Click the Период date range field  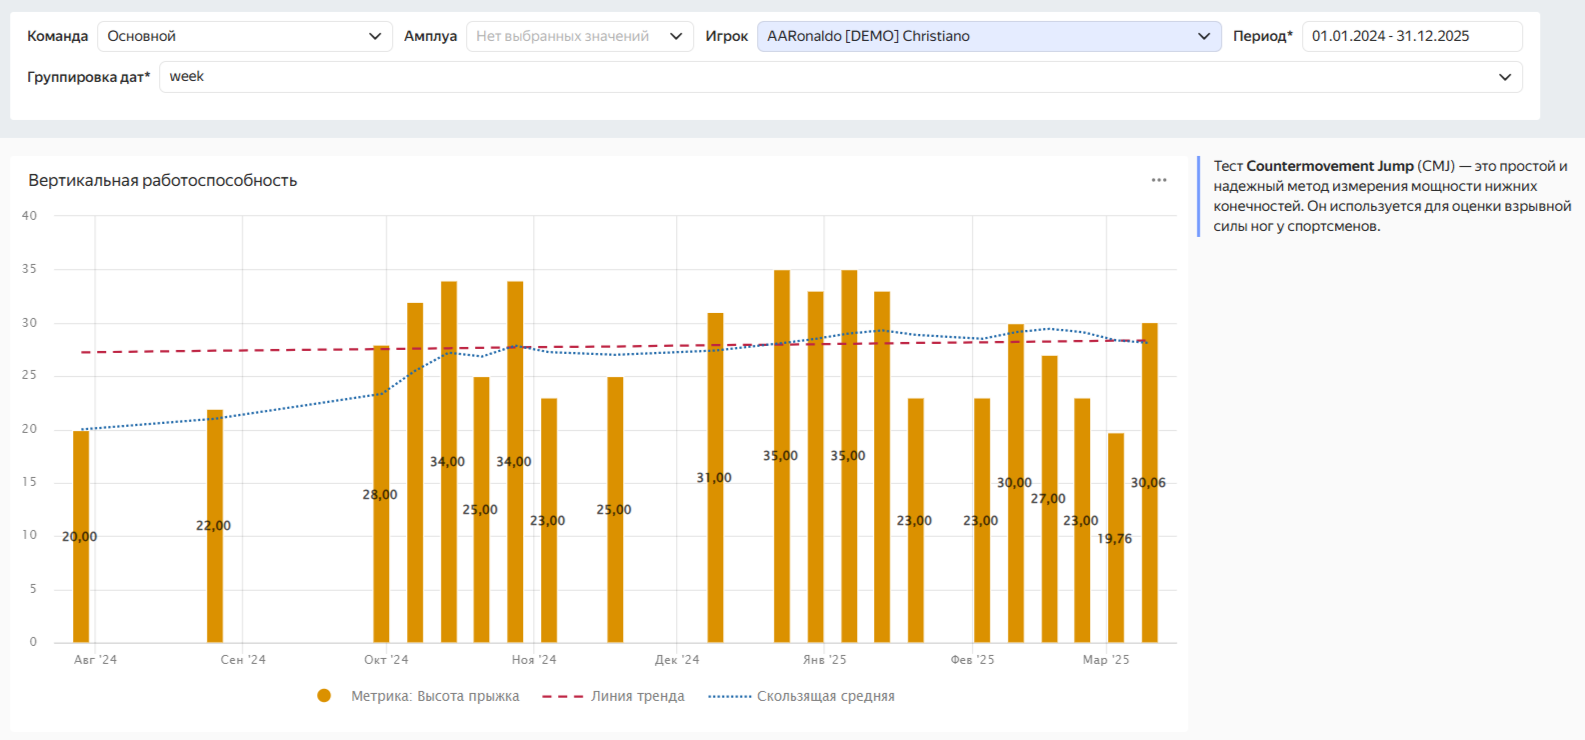click(x=1412, y=36)
